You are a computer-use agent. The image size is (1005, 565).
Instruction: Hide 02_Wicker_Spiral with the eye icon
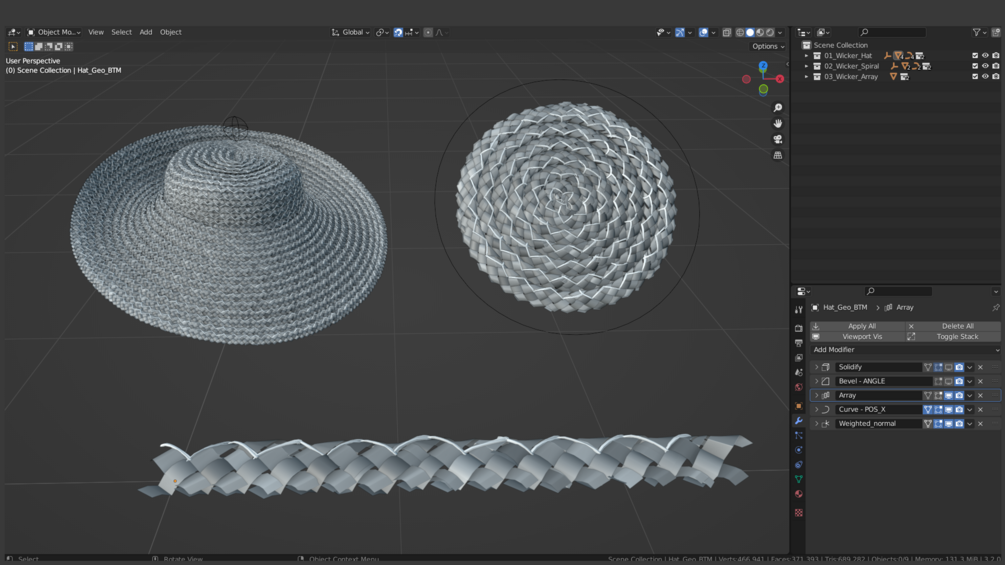tap(985, 66)
